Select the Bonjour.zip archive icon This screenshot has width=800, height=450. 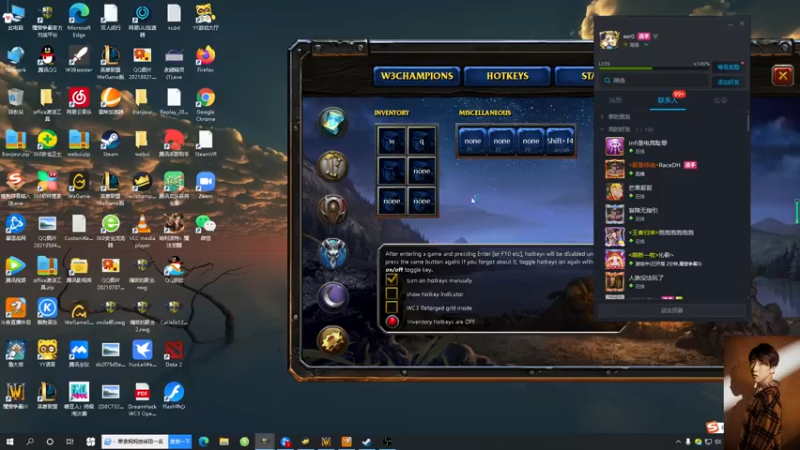(15, 143)
